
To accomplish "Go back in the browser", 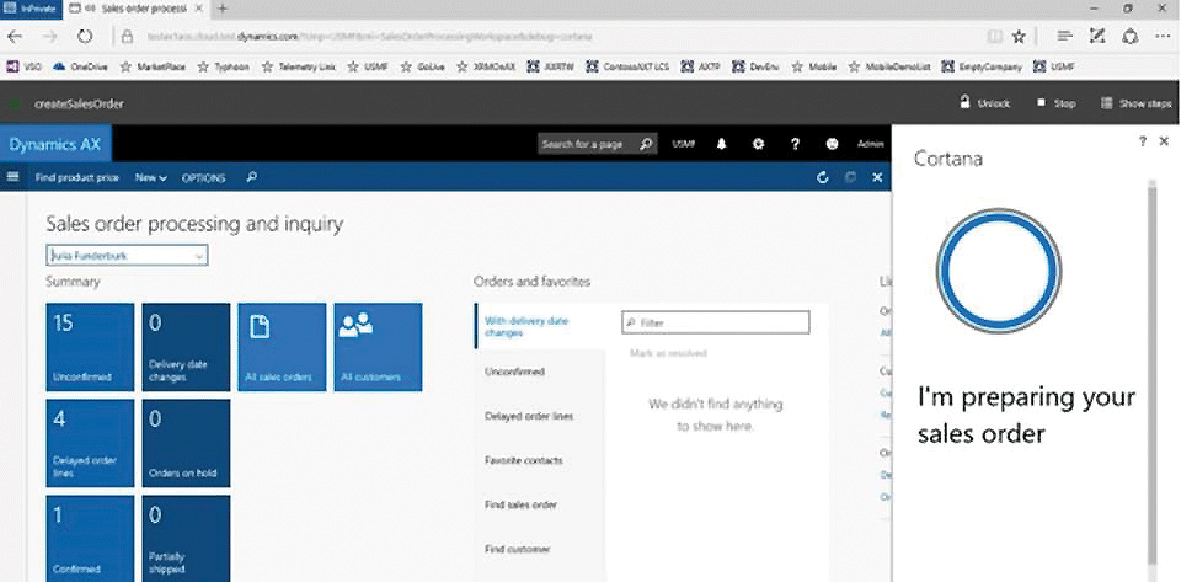I will 14,36.
